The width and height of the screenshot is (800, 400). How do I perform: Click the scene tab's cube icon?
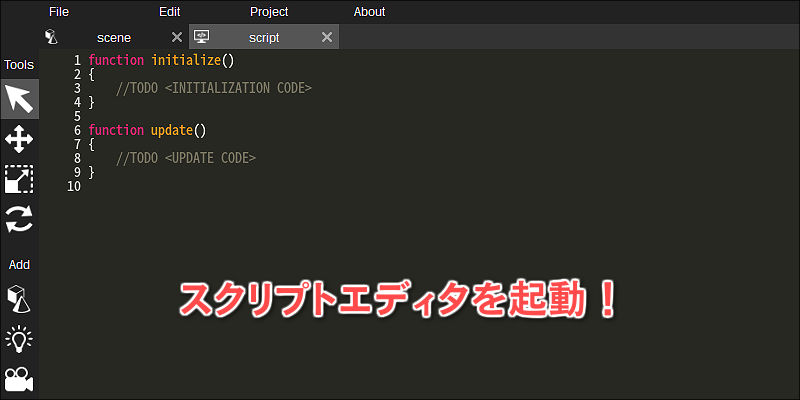tap(52, 37)
